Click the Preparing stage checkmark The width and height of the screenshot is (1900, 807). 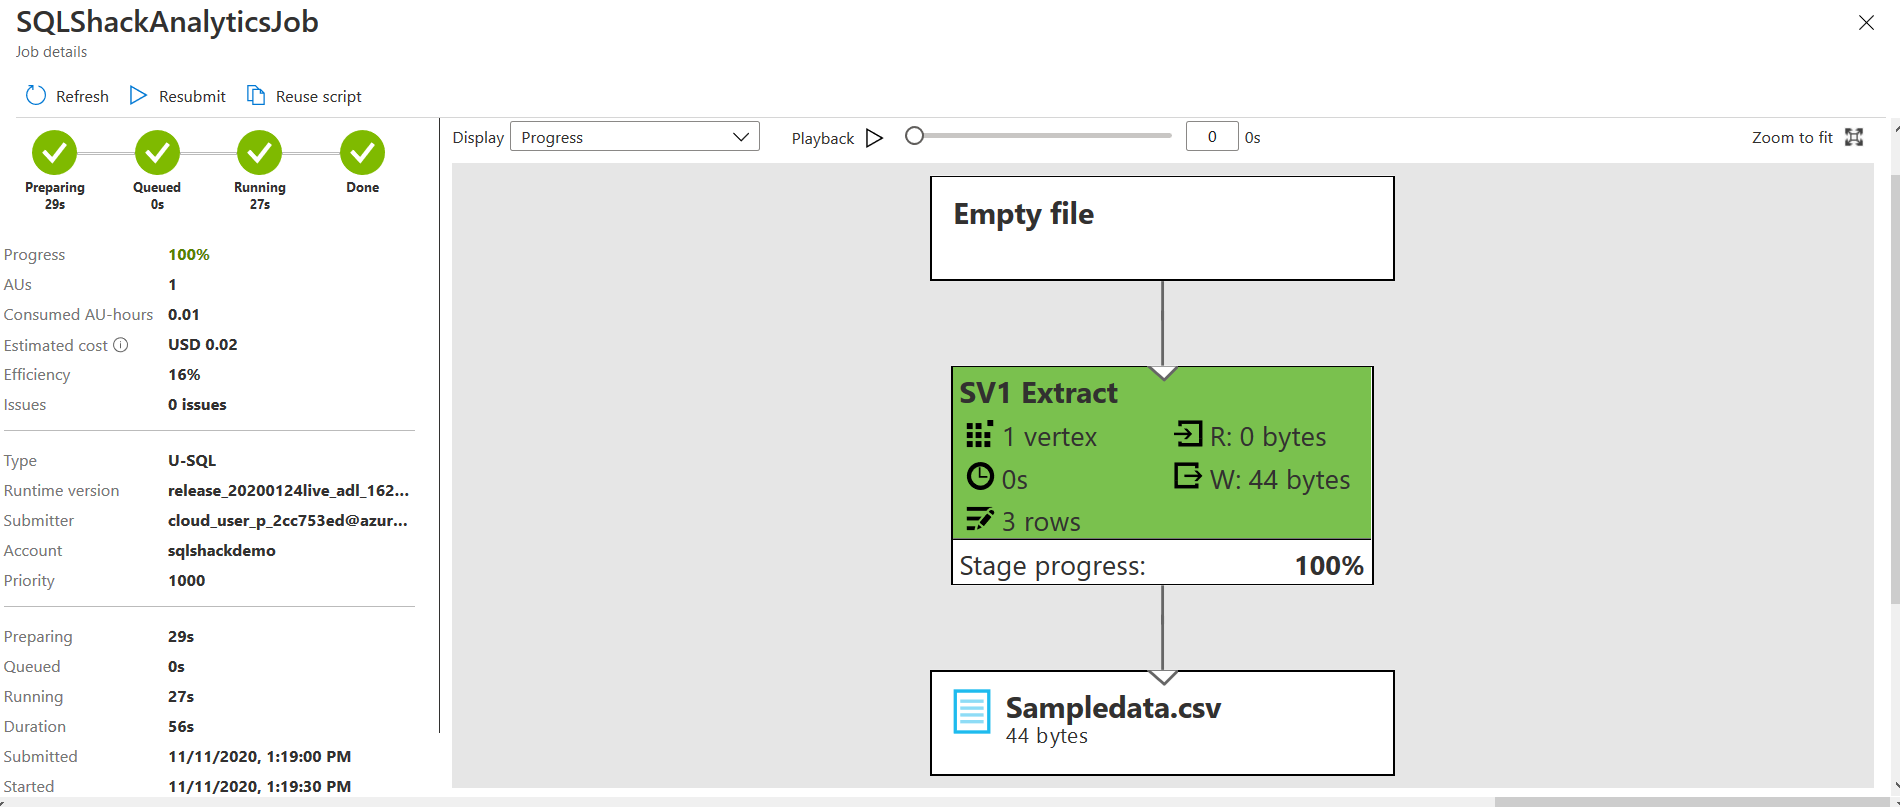(x=55, y=153)
